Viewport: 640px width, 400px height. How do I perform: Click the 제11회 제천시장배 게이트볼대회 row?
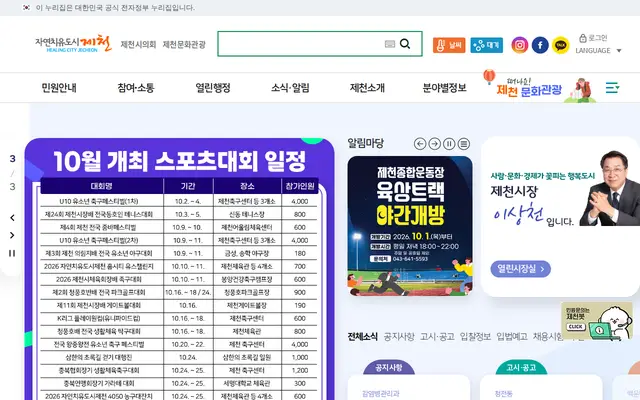point(179,305)
